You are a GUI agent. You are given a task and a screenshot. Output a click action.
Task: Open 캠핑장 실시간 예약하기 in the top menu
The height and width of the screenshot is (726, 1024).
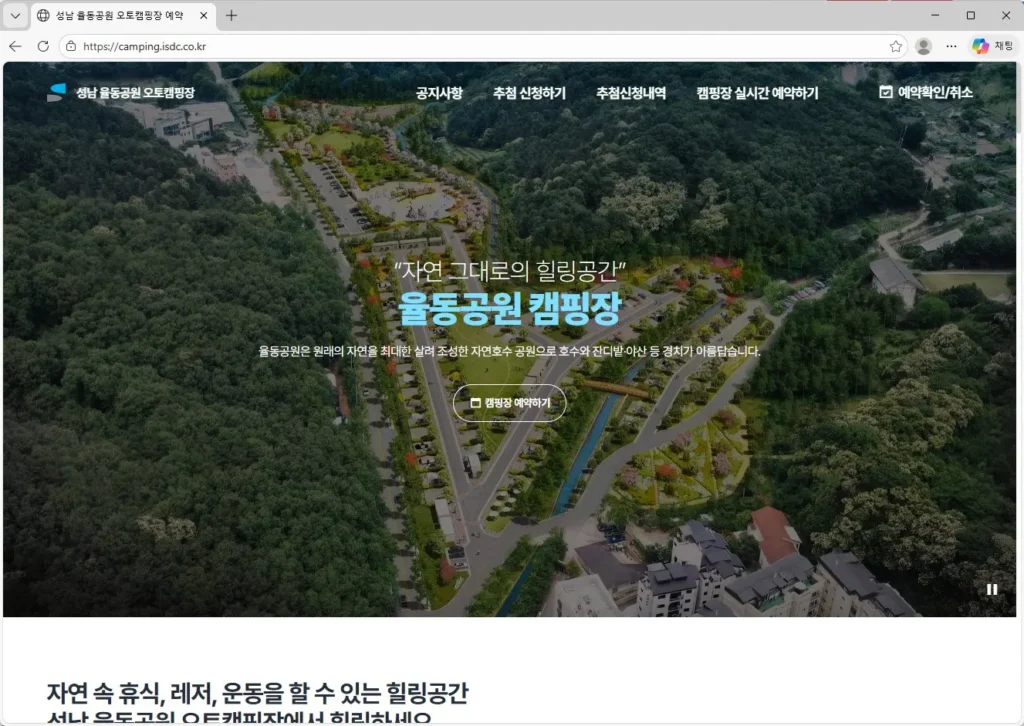(x=757, y=93)
